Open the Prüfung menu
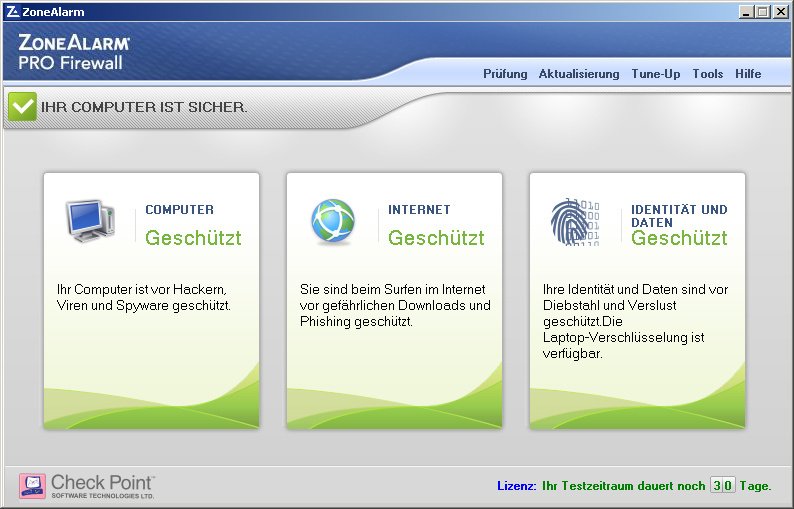The image size is (794, 509). point(505,74)
